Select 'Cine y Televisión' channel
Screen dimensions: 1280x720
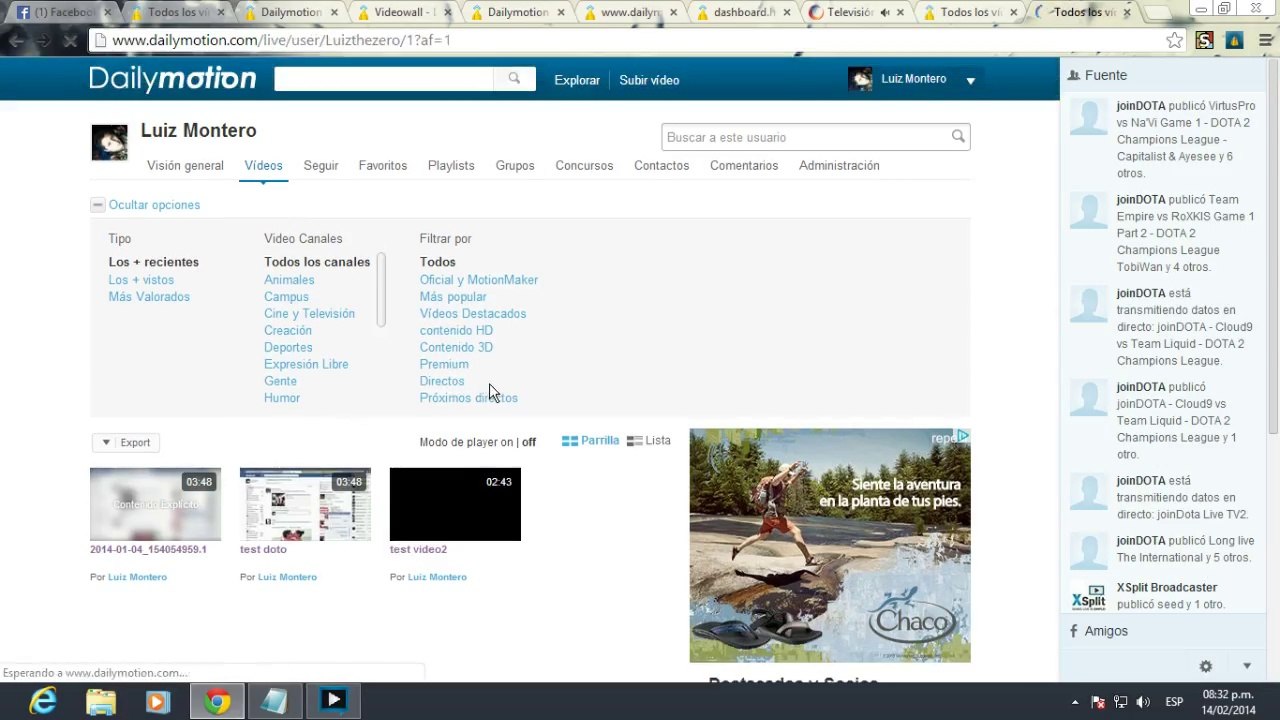click(x=309, y=314)
